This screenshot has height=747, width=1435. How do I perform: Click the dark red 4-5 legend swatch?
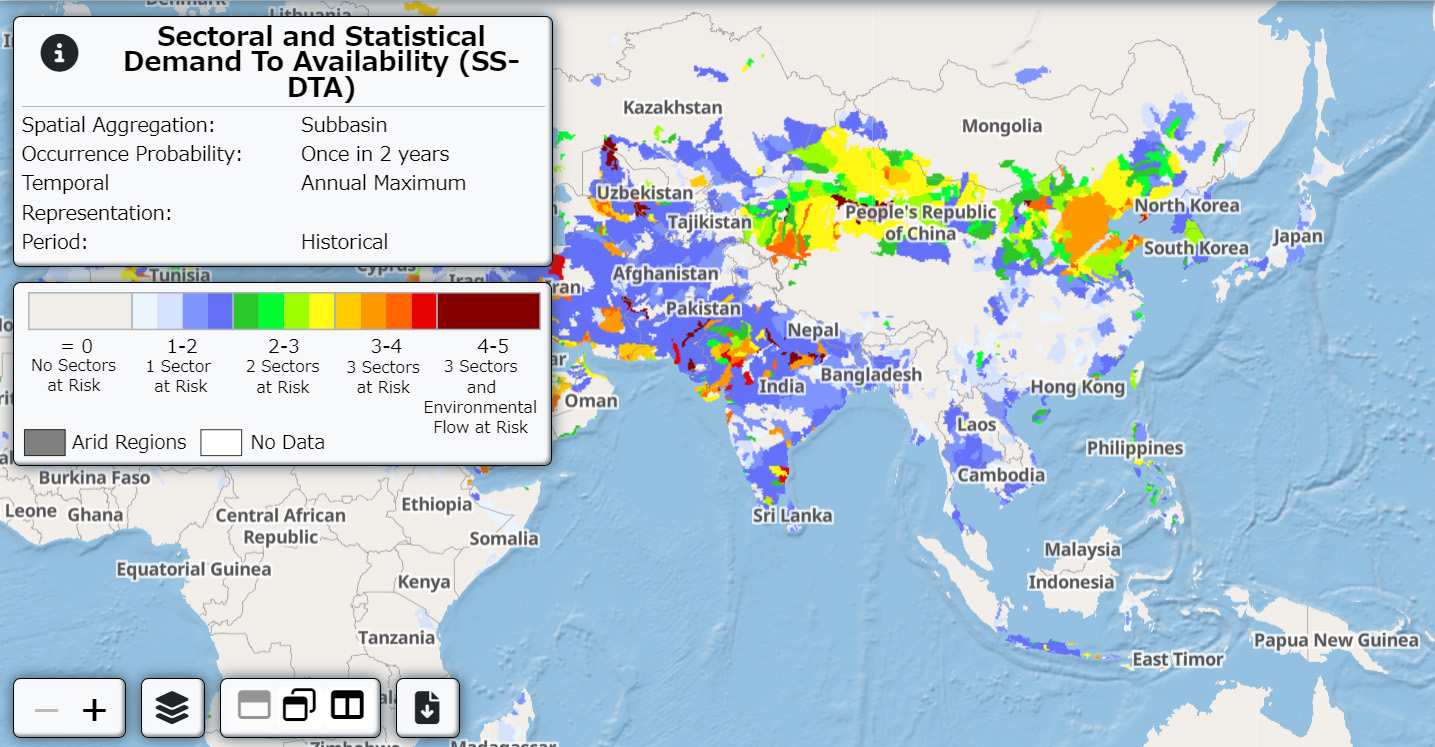(488, 311)
